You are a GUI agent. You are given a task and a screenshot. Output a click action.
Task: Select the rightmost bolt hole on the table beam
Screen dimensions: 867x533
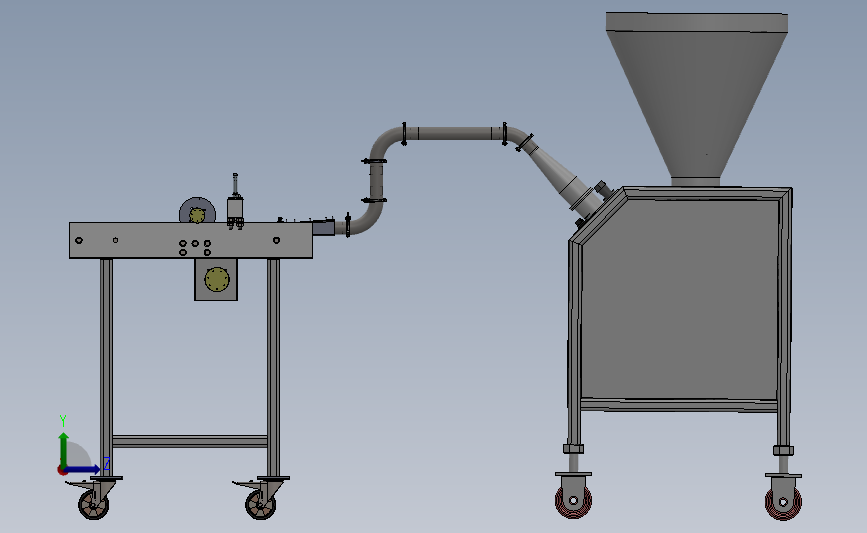tap(276, 241)
